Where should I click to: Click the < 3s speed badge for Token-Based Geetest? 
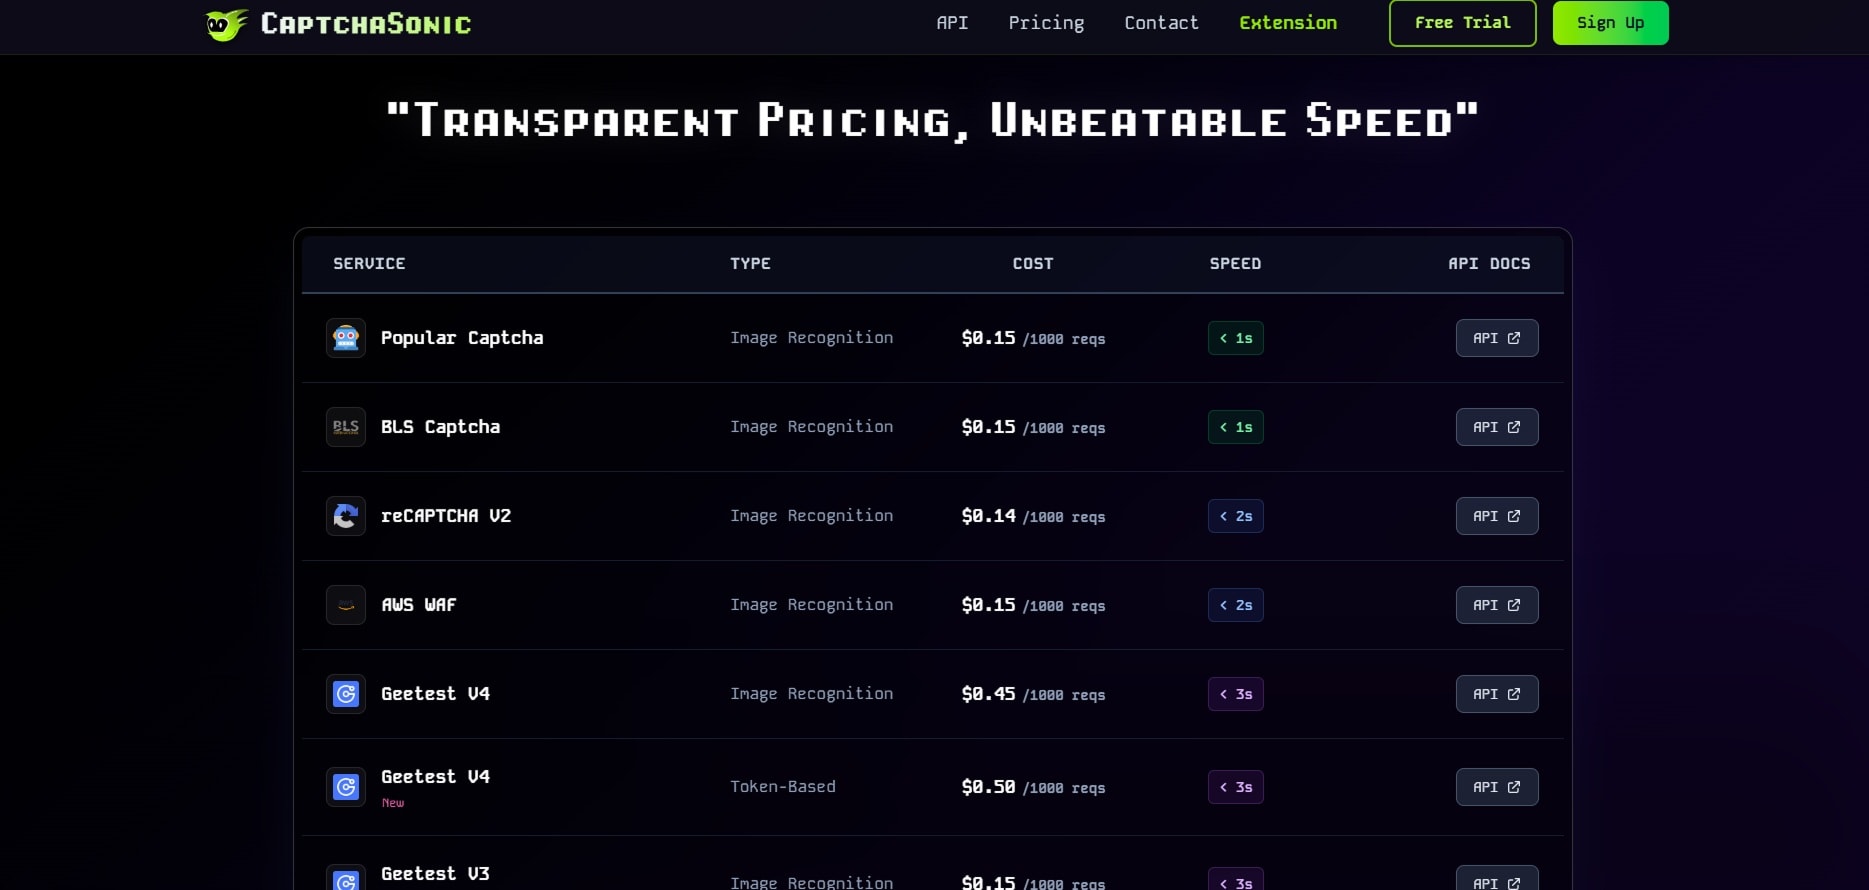click(1236, 787)
